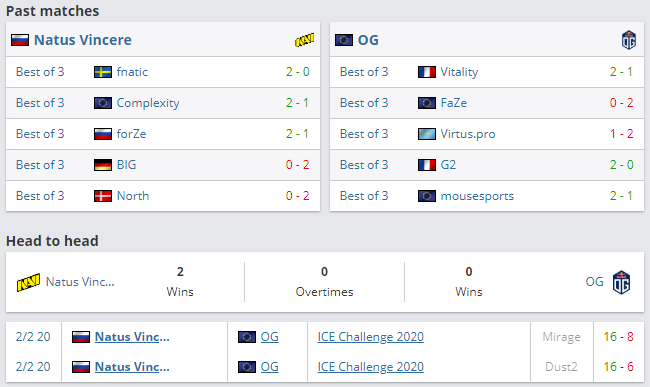Click the French flag next to Vitality

pyautogui.click(x=427, y=72)
